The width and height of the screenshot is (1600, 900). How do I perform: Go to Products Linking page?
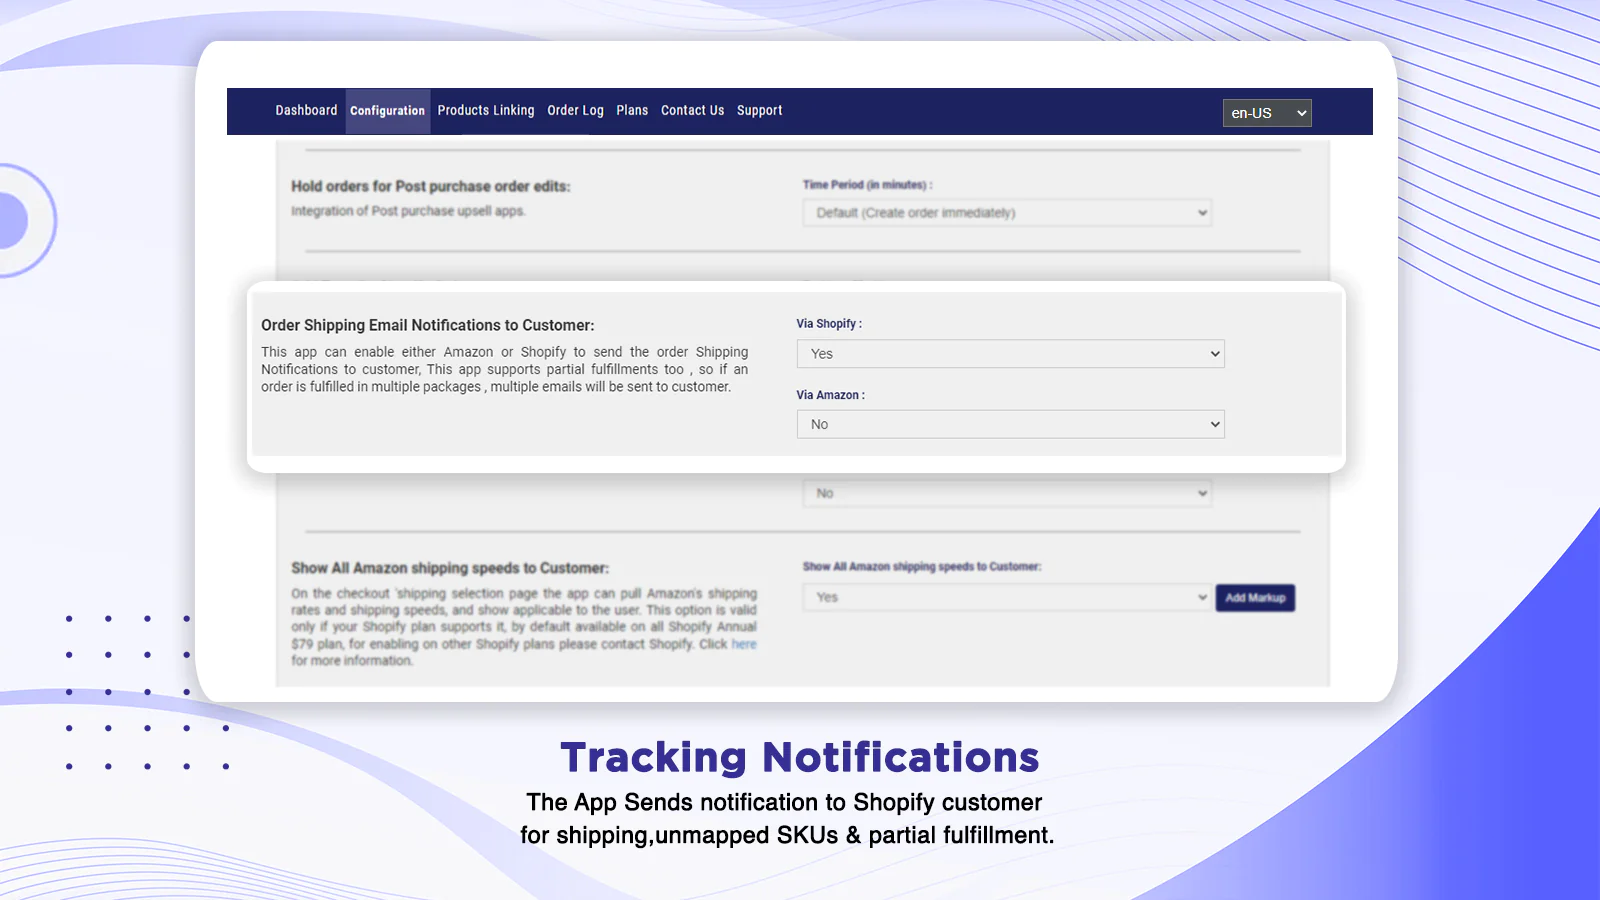click(486, 111)
